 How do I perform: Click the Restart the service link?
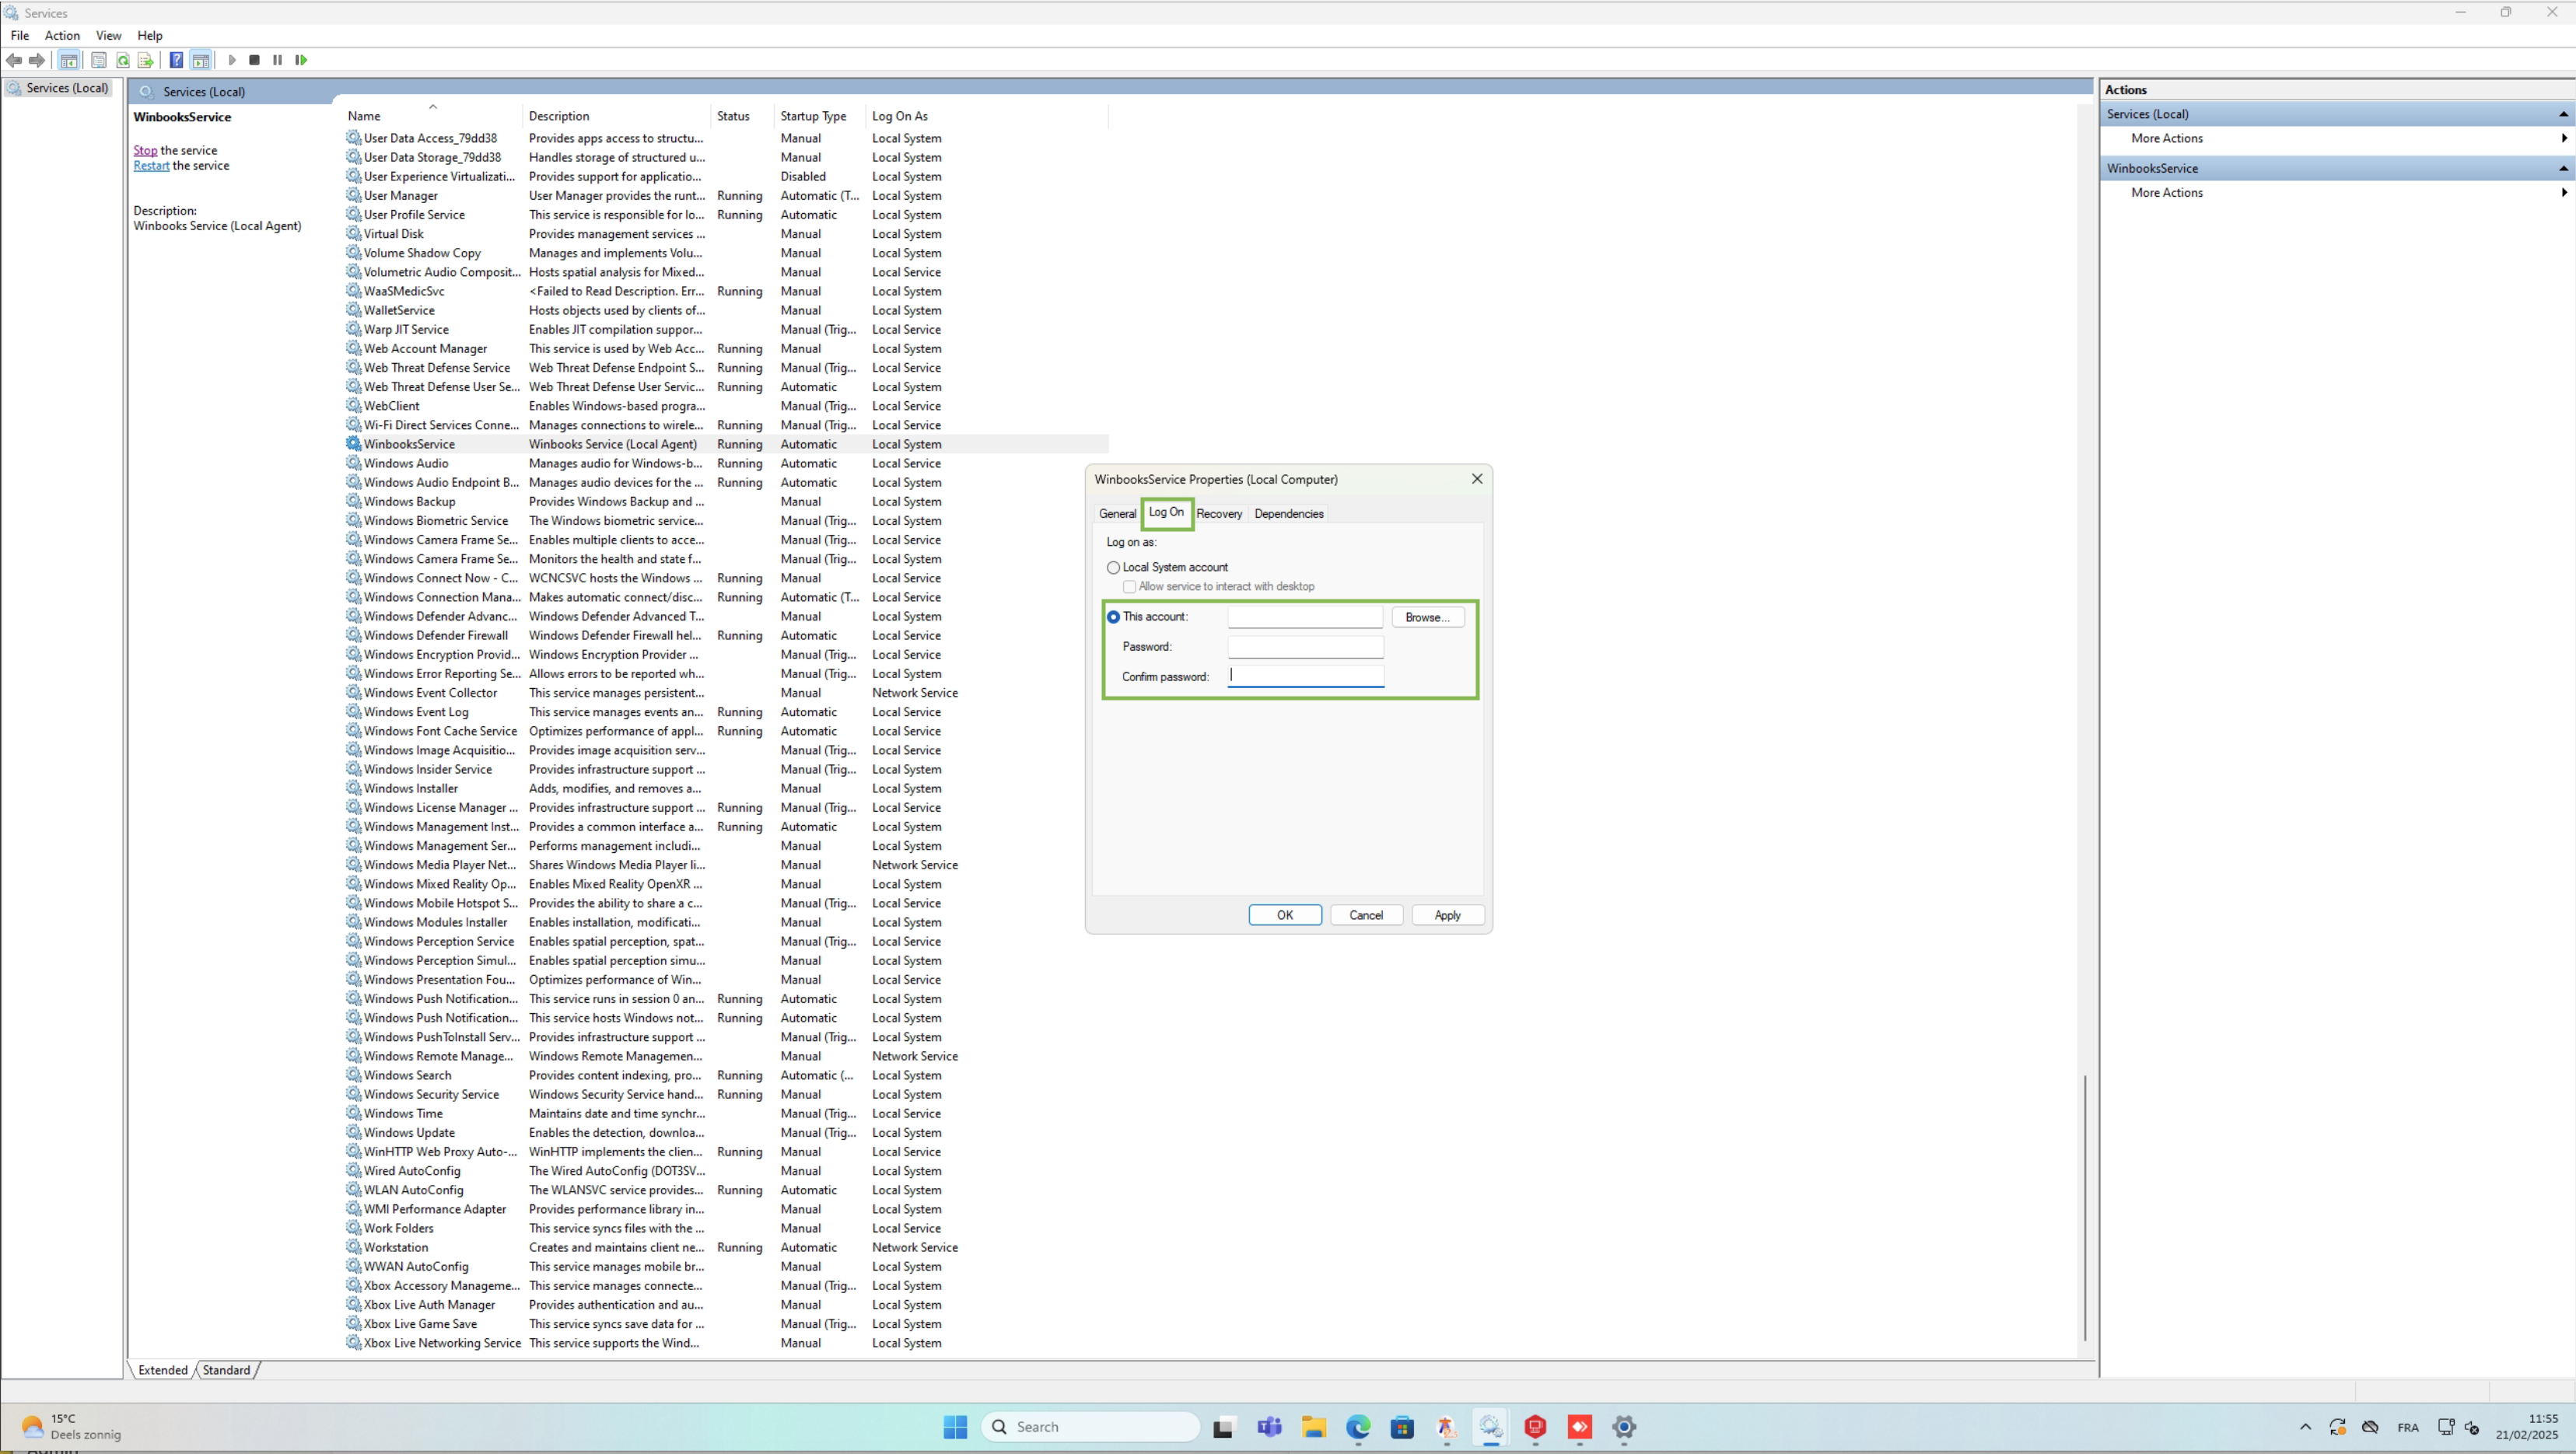[x=151, y=166]
